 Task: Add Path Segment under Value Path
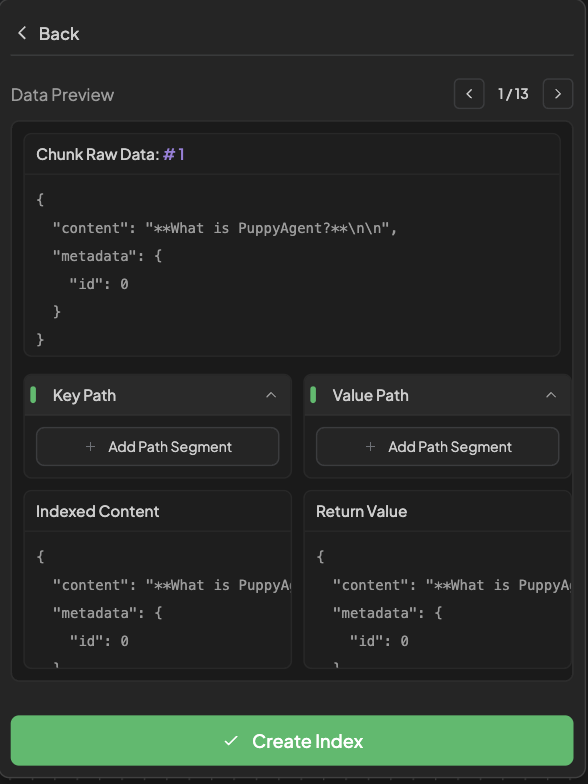point(438,446)
